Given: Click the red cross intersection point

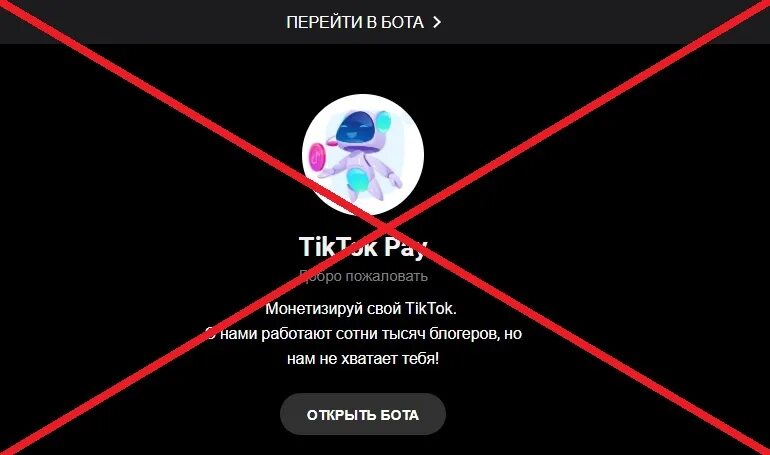Looking at the screenshot, I should 386,227.
